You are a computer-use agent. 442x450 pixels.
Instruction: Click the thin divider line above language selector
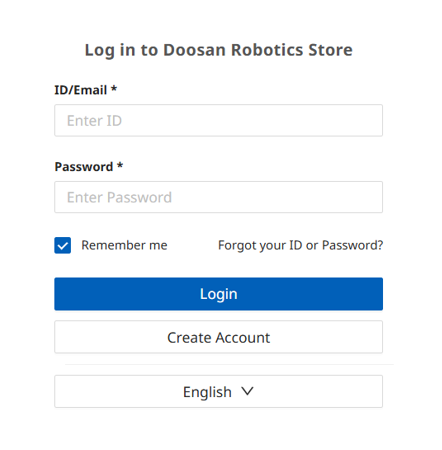229,364
